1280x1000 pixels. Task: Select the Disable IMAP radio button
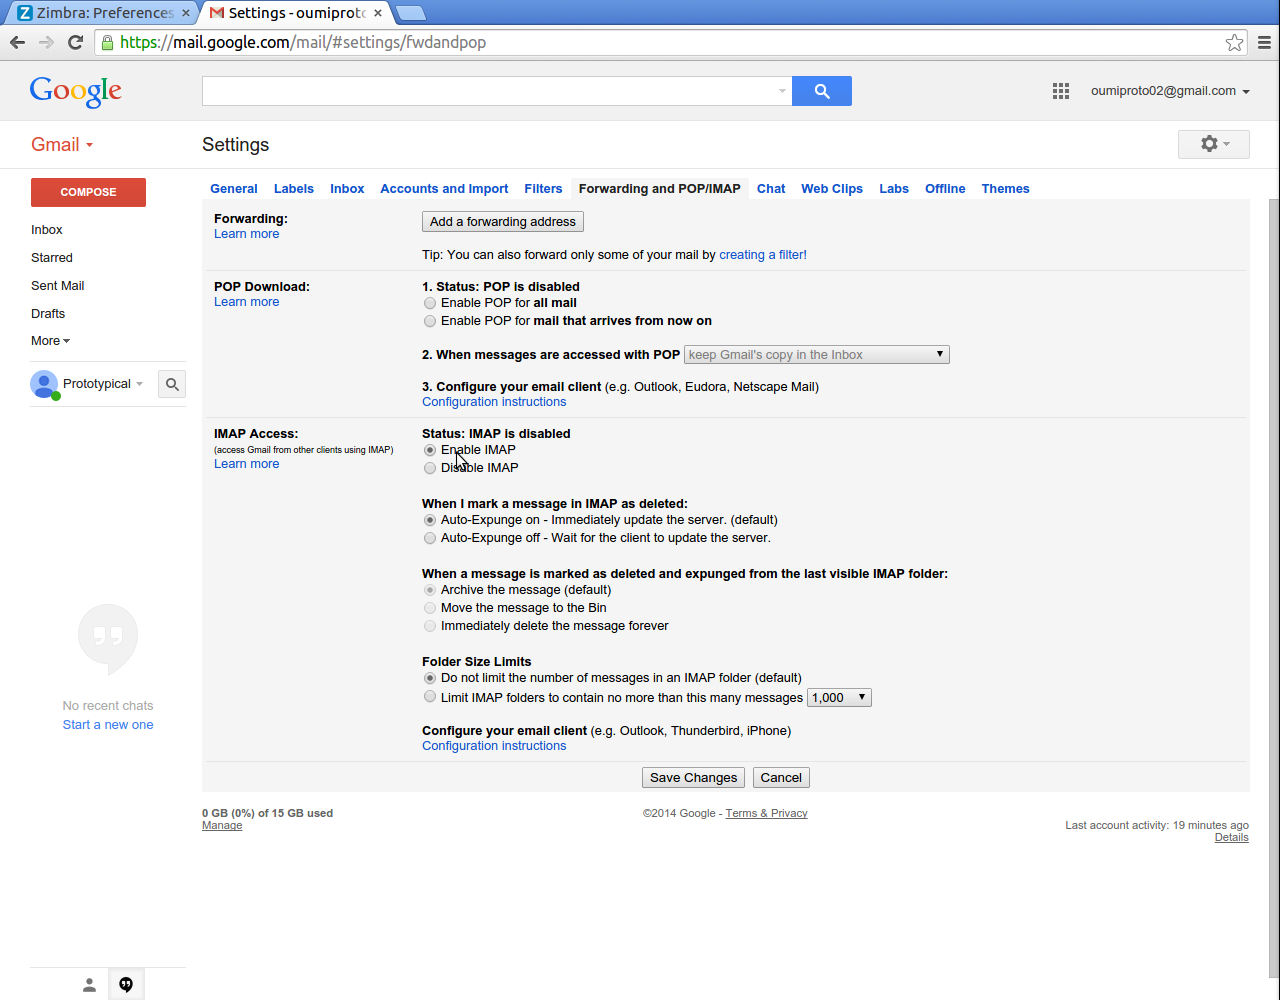coord(430,468)
